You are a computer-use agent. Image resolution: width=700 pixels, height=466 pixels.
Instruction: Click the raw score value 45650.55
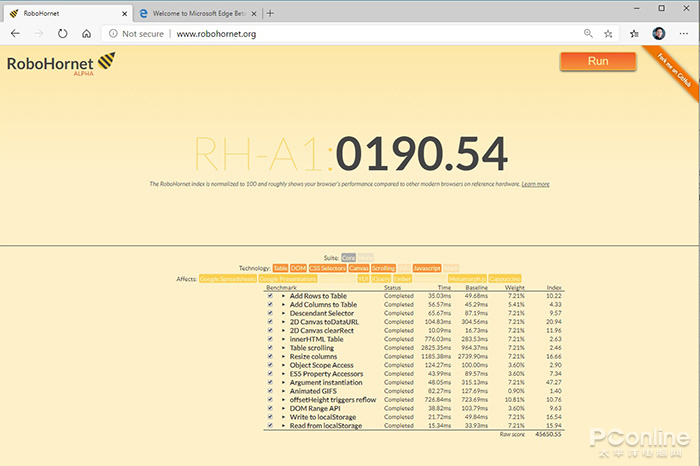(x=548, y=434)
